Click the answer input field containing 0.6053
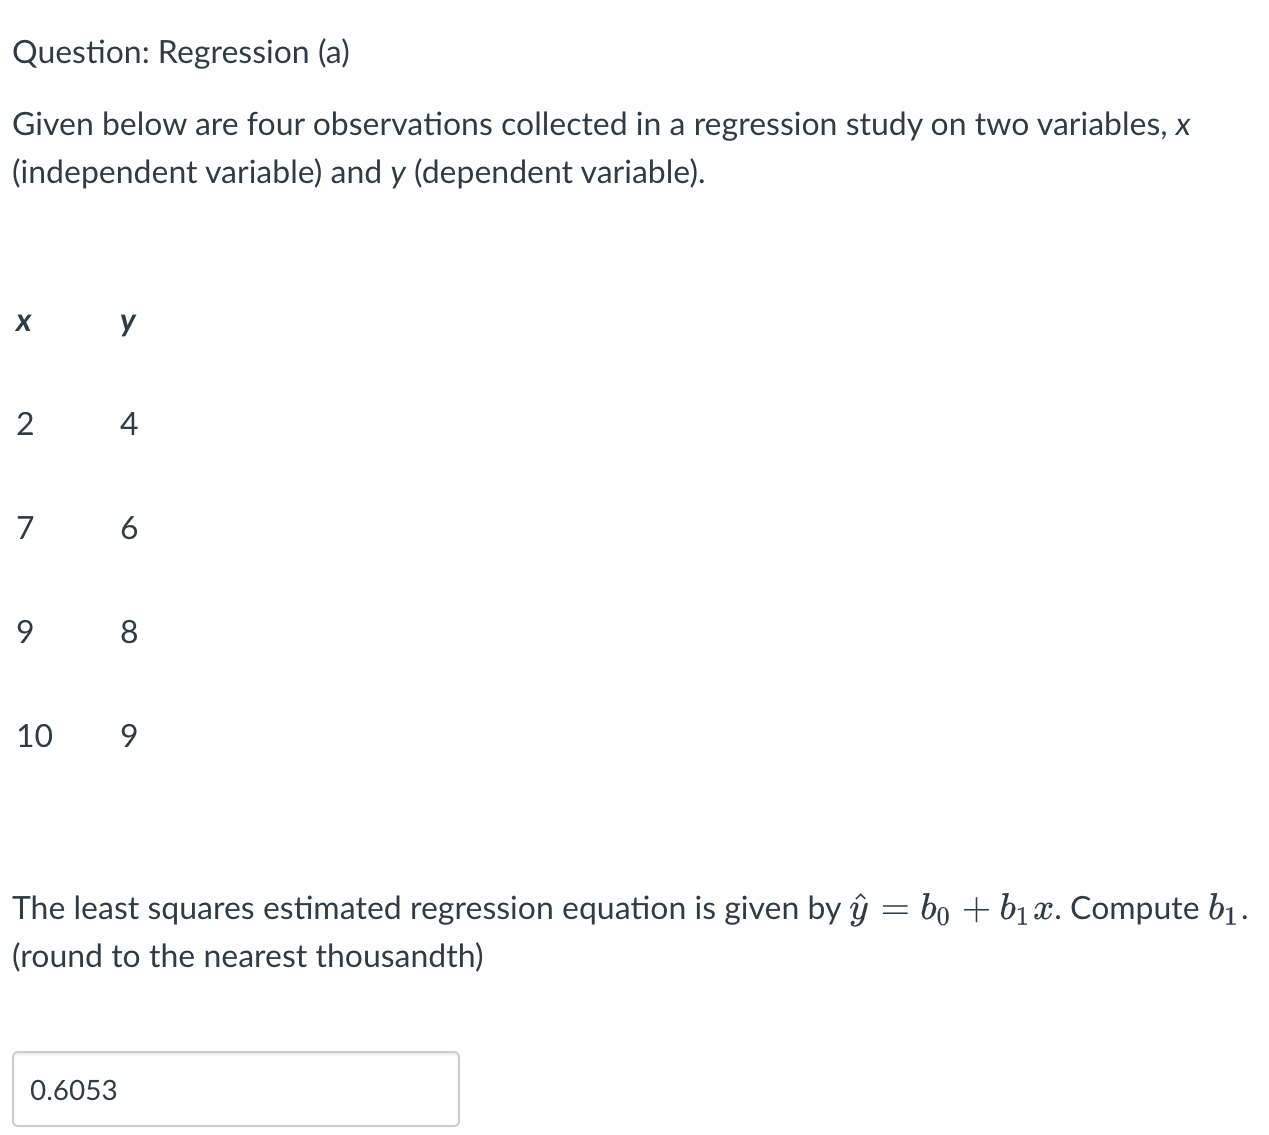The image size is (1269, 1135). click(235, 1089)
